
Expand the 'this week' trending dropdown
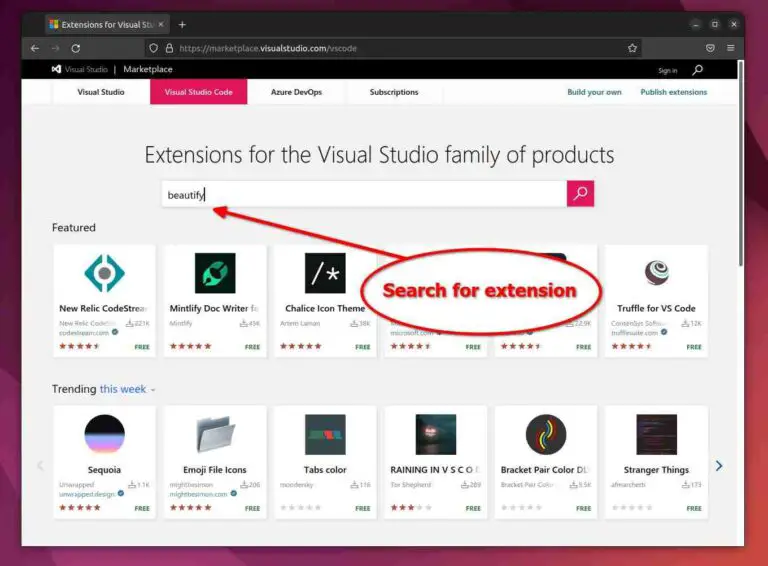pyautogui.click(x=127, y=389)
